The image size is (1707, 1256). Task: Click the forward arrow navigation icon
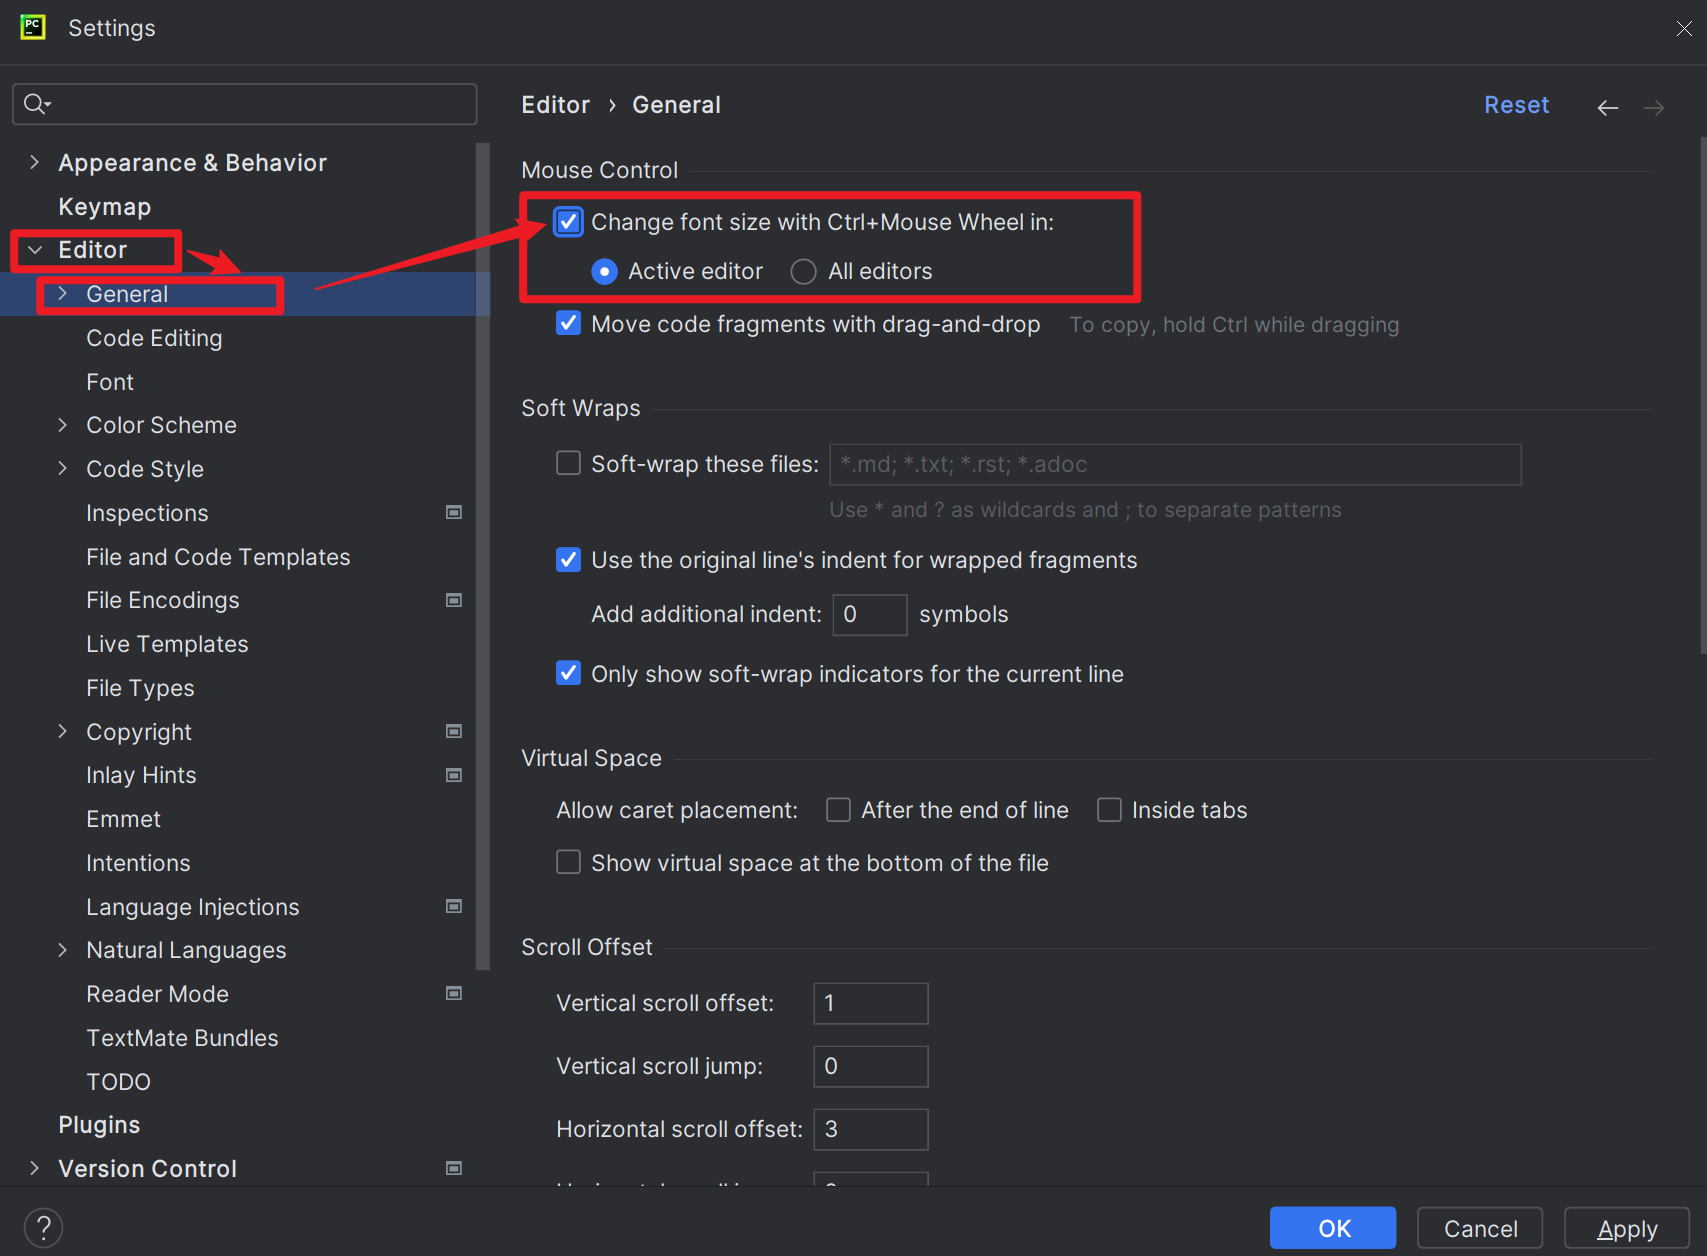pyautogui.click(x=1654, y=107)
